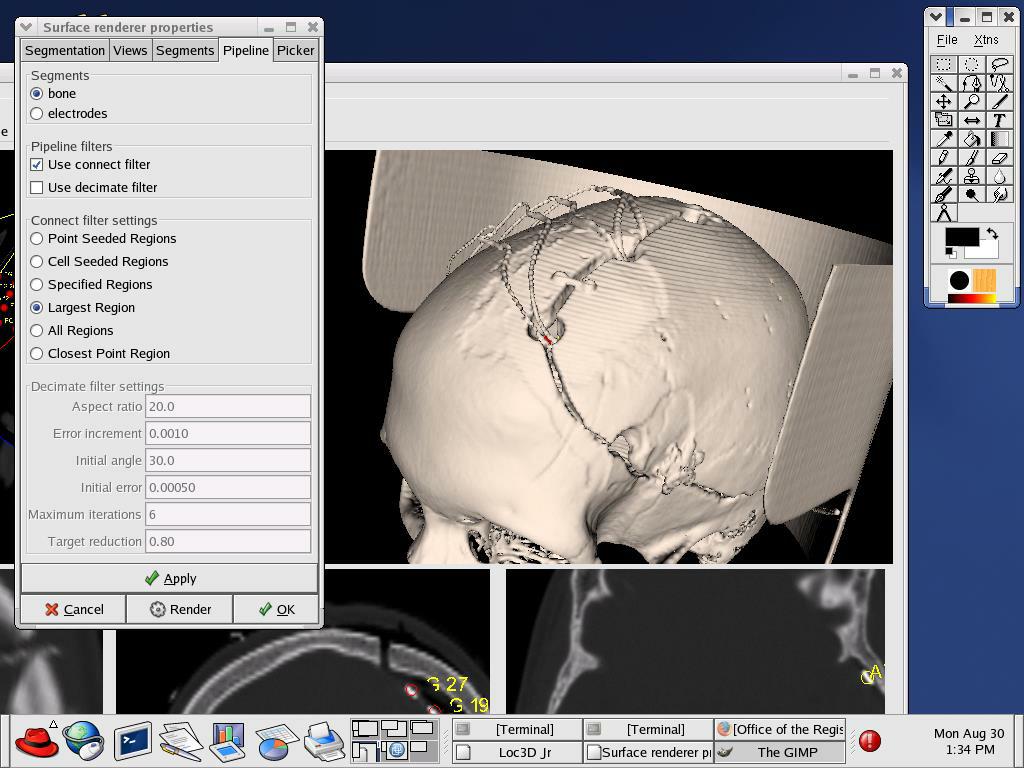
Task: Open the GIMP File menu
Action: pos(947,40)
